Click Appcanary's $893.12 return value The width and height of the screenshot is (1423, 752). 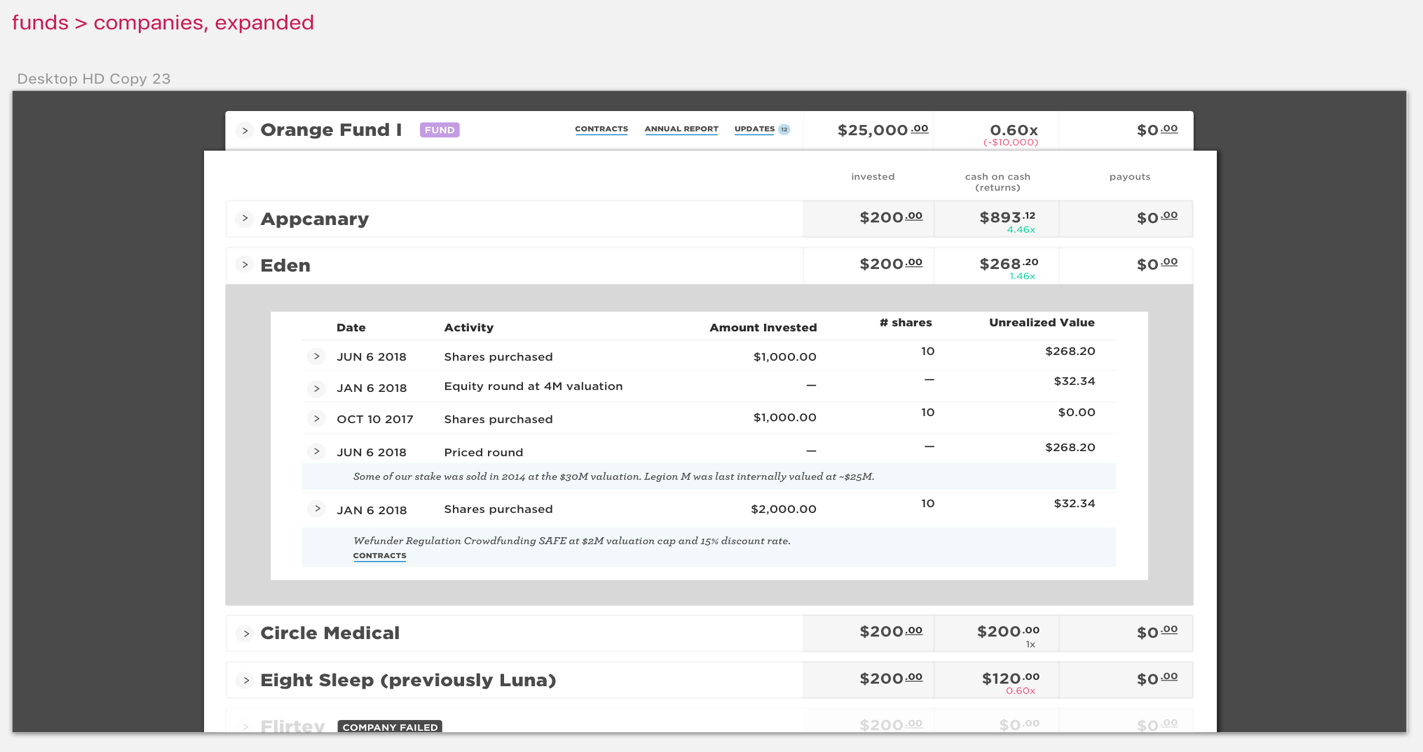pyautogui.click(x=1007, y=217)
